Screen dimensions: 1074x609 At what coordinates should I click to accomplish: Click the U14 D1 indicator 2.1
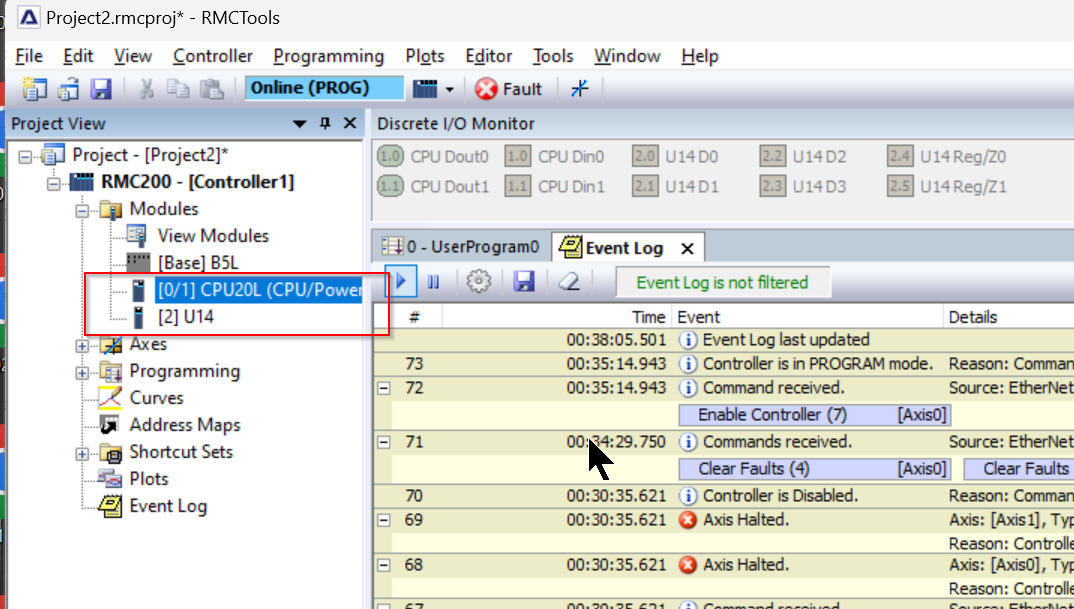[x=645, y=186]
